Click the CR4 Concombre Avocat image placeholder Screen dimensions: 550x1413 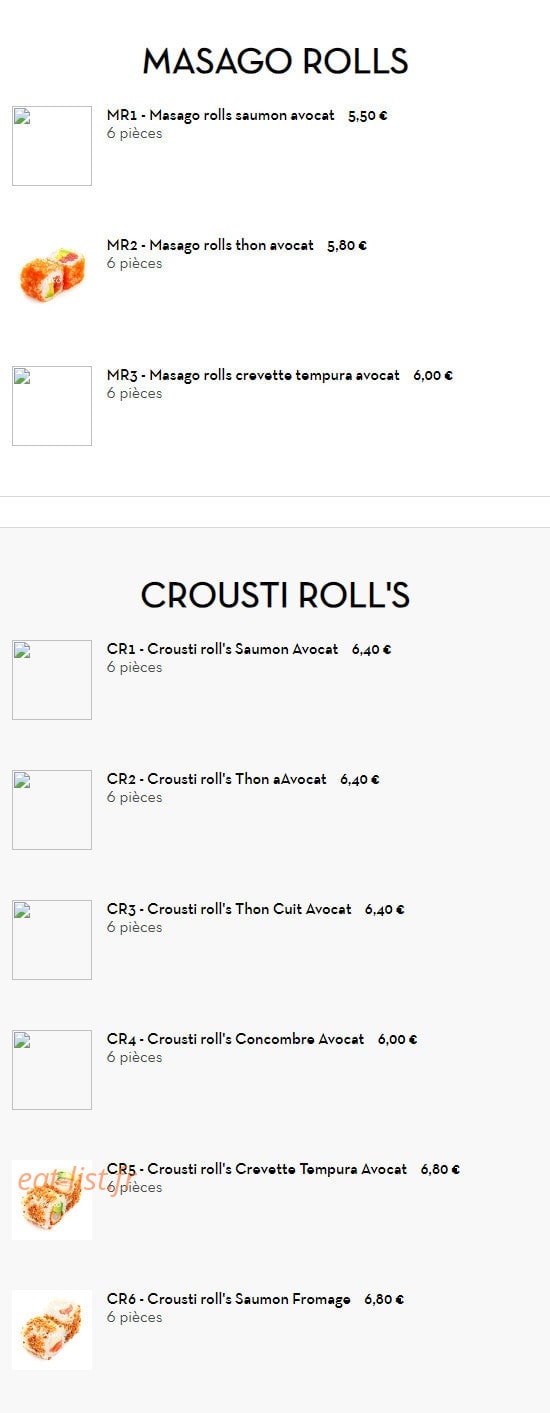pyautogui.click(x=52, y=1070)
